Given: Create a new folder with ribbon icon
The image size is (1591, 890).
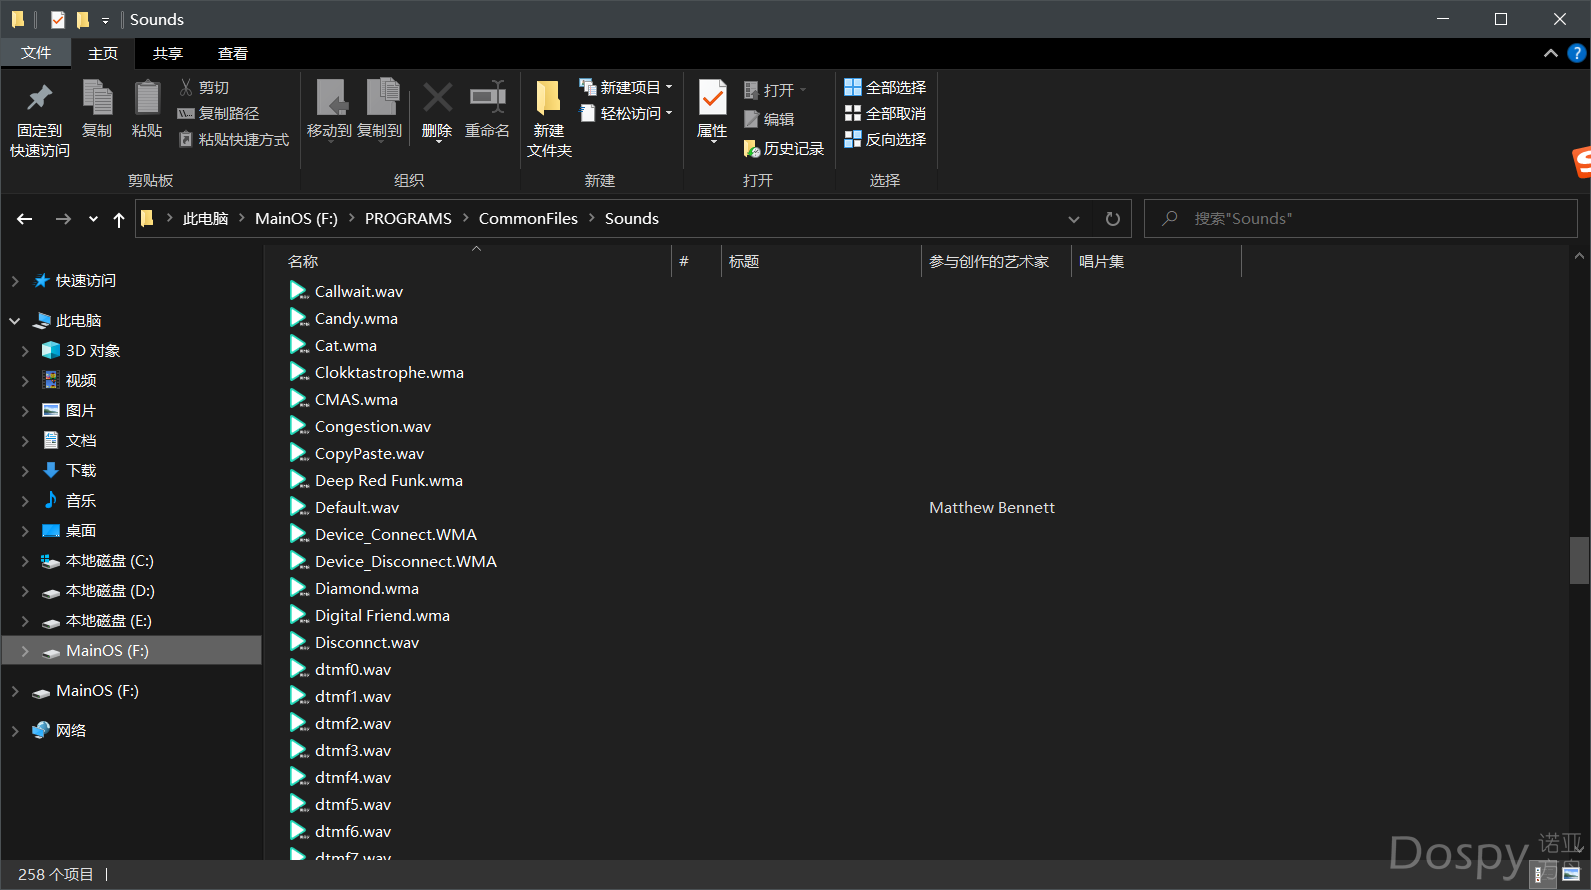Looking at the screenshot, I should click(548, 99).
